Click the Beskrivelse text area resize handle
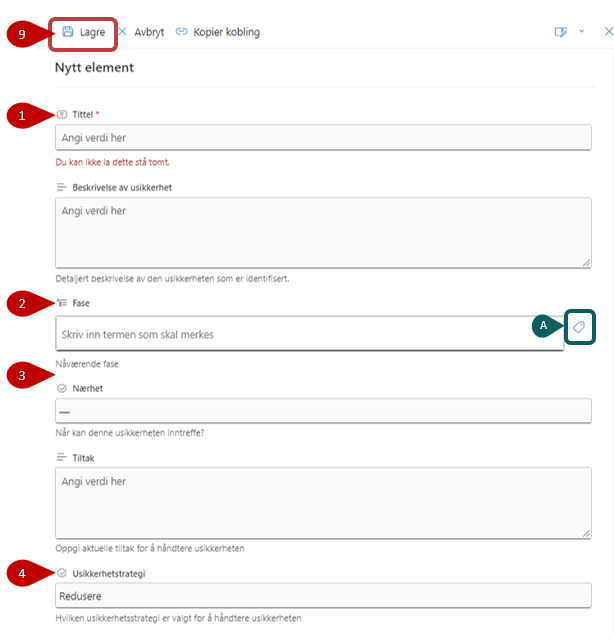The image size is (614, 643). (585, 262)
